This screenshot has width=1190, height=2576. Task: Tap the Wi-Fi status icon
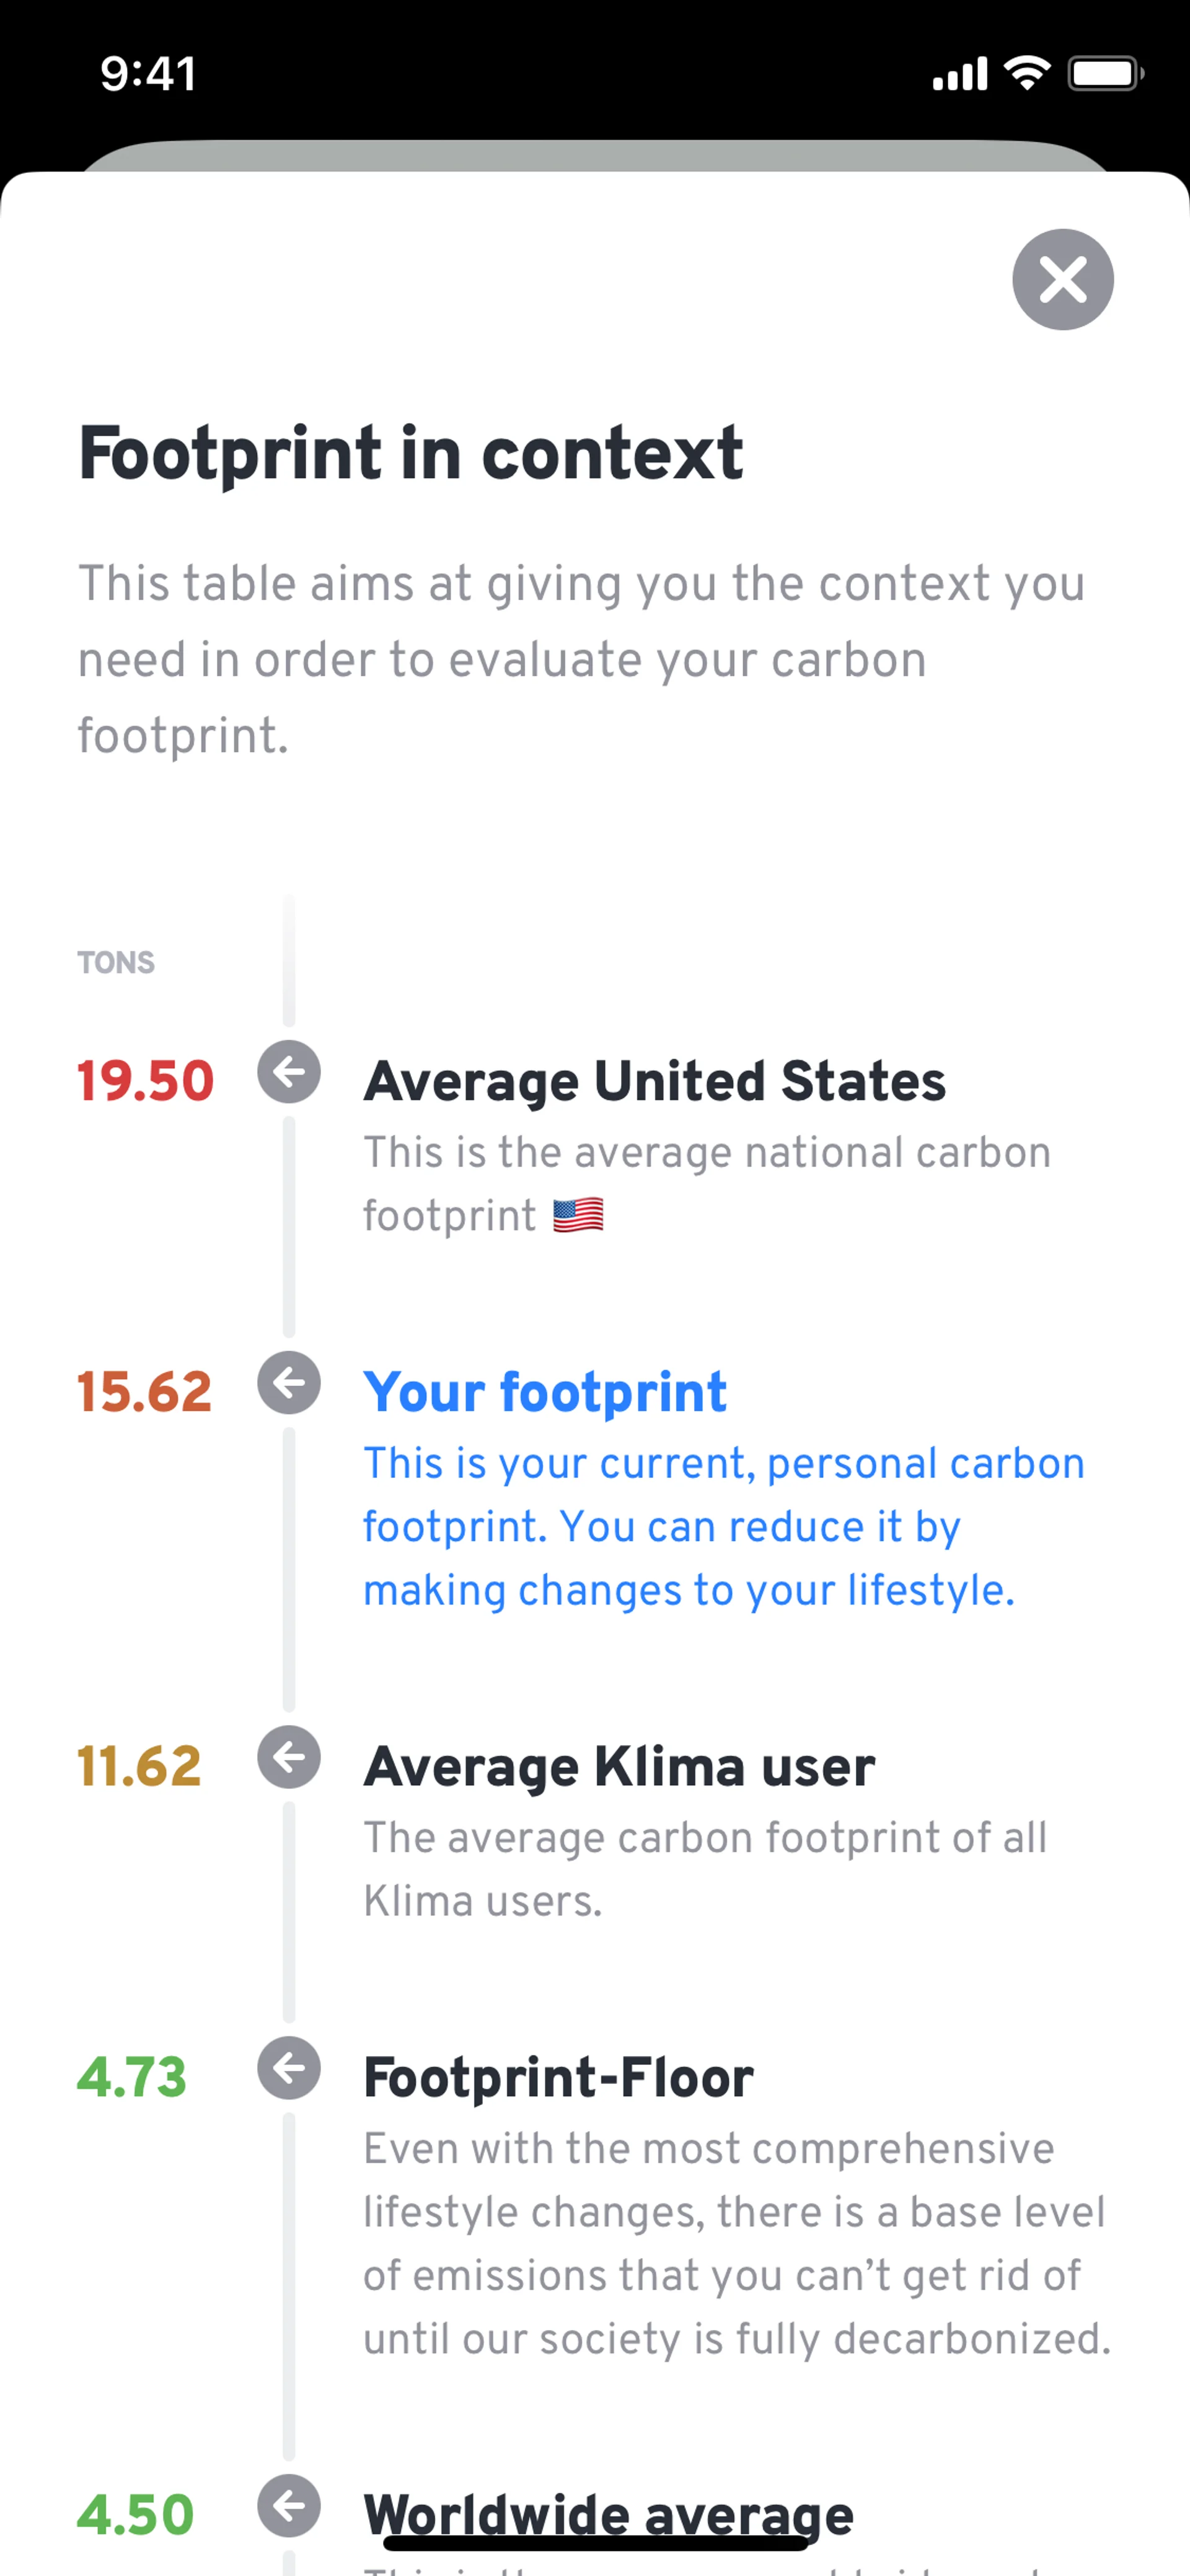point(1026,73)
